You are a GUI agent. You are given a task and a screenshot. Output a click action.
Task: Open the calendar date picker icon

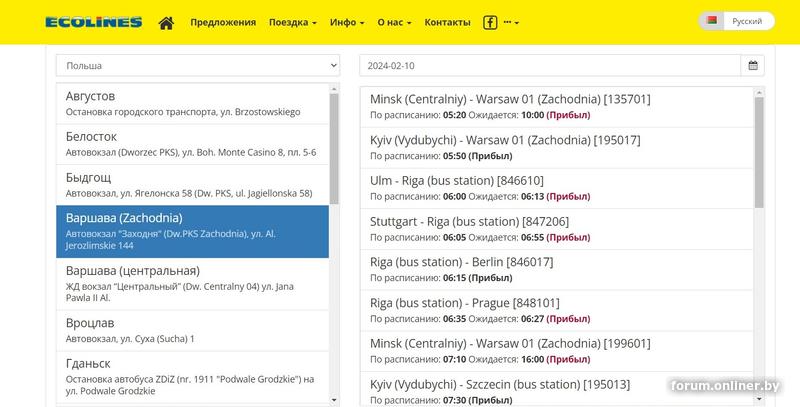coord(755,66)
